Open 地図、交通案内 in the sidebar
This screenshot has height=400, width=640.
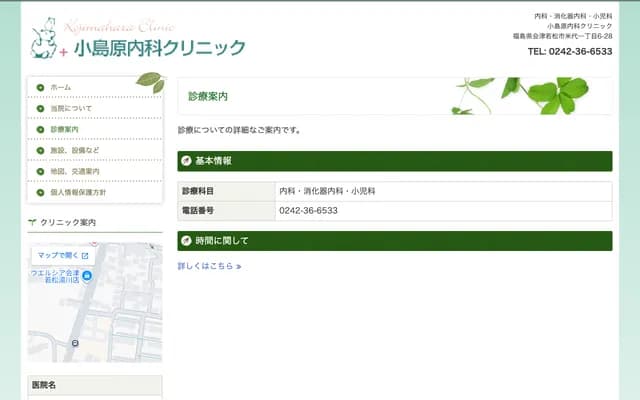tap(74, 171)
